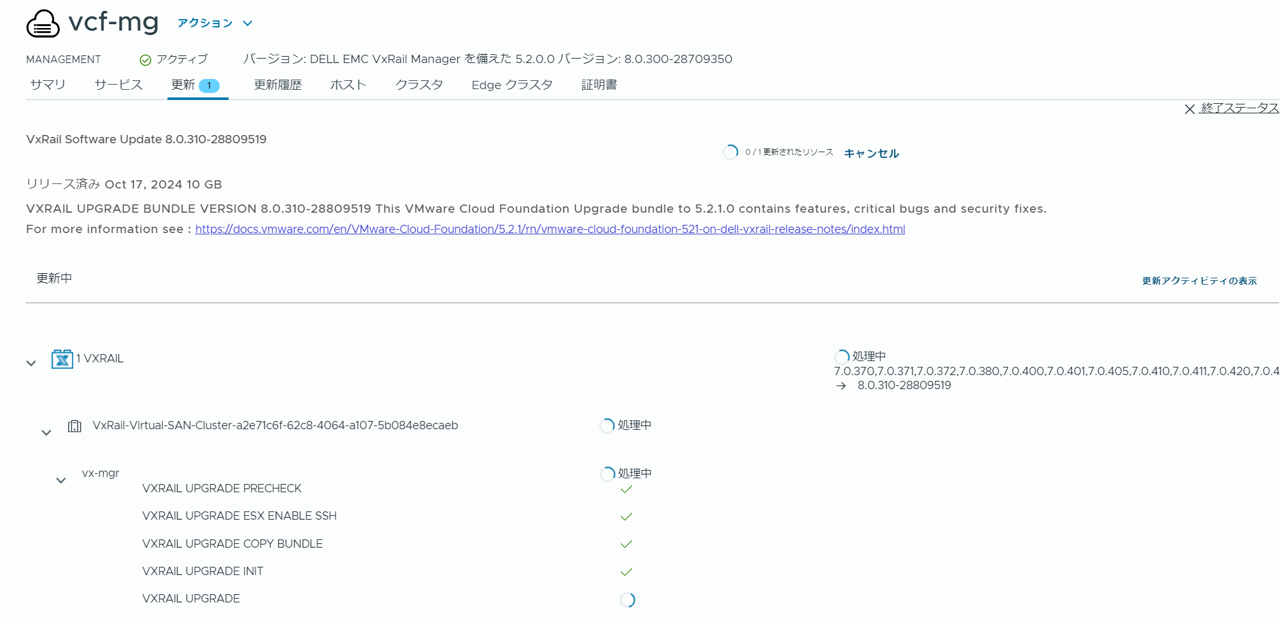Click the checkmark for VXRAIL UPGRADE INIT

point(627,572)
